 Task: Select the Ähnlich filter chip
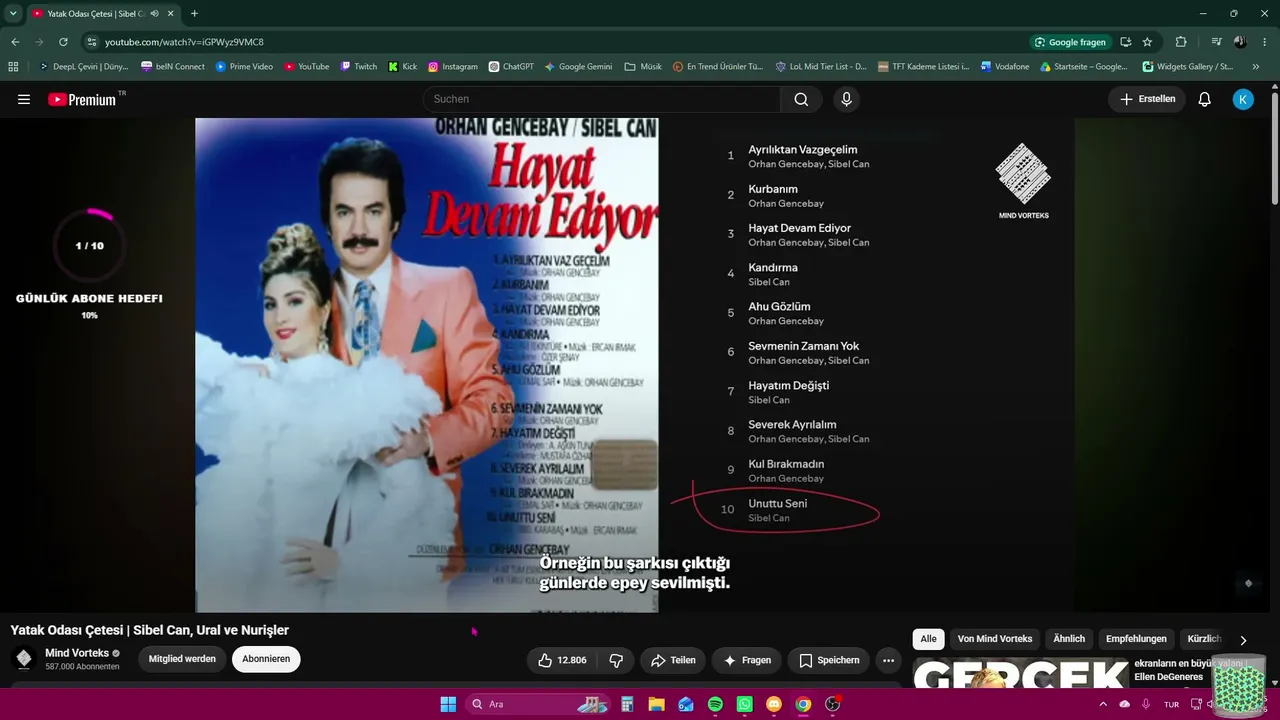coord(1069,639)
